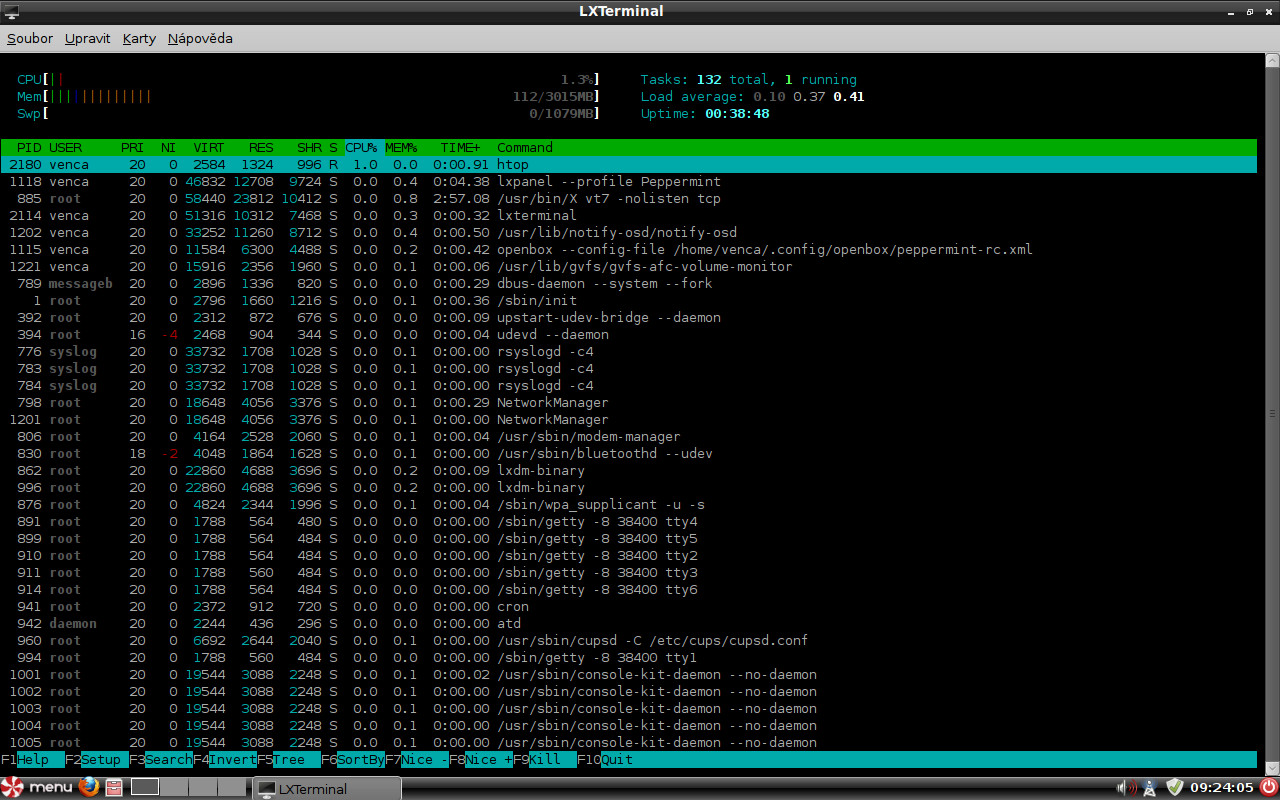The height and width of the screenshot is (800, 1280).
Task: Switch to the second workspace in pager
Action: (174, 787)
